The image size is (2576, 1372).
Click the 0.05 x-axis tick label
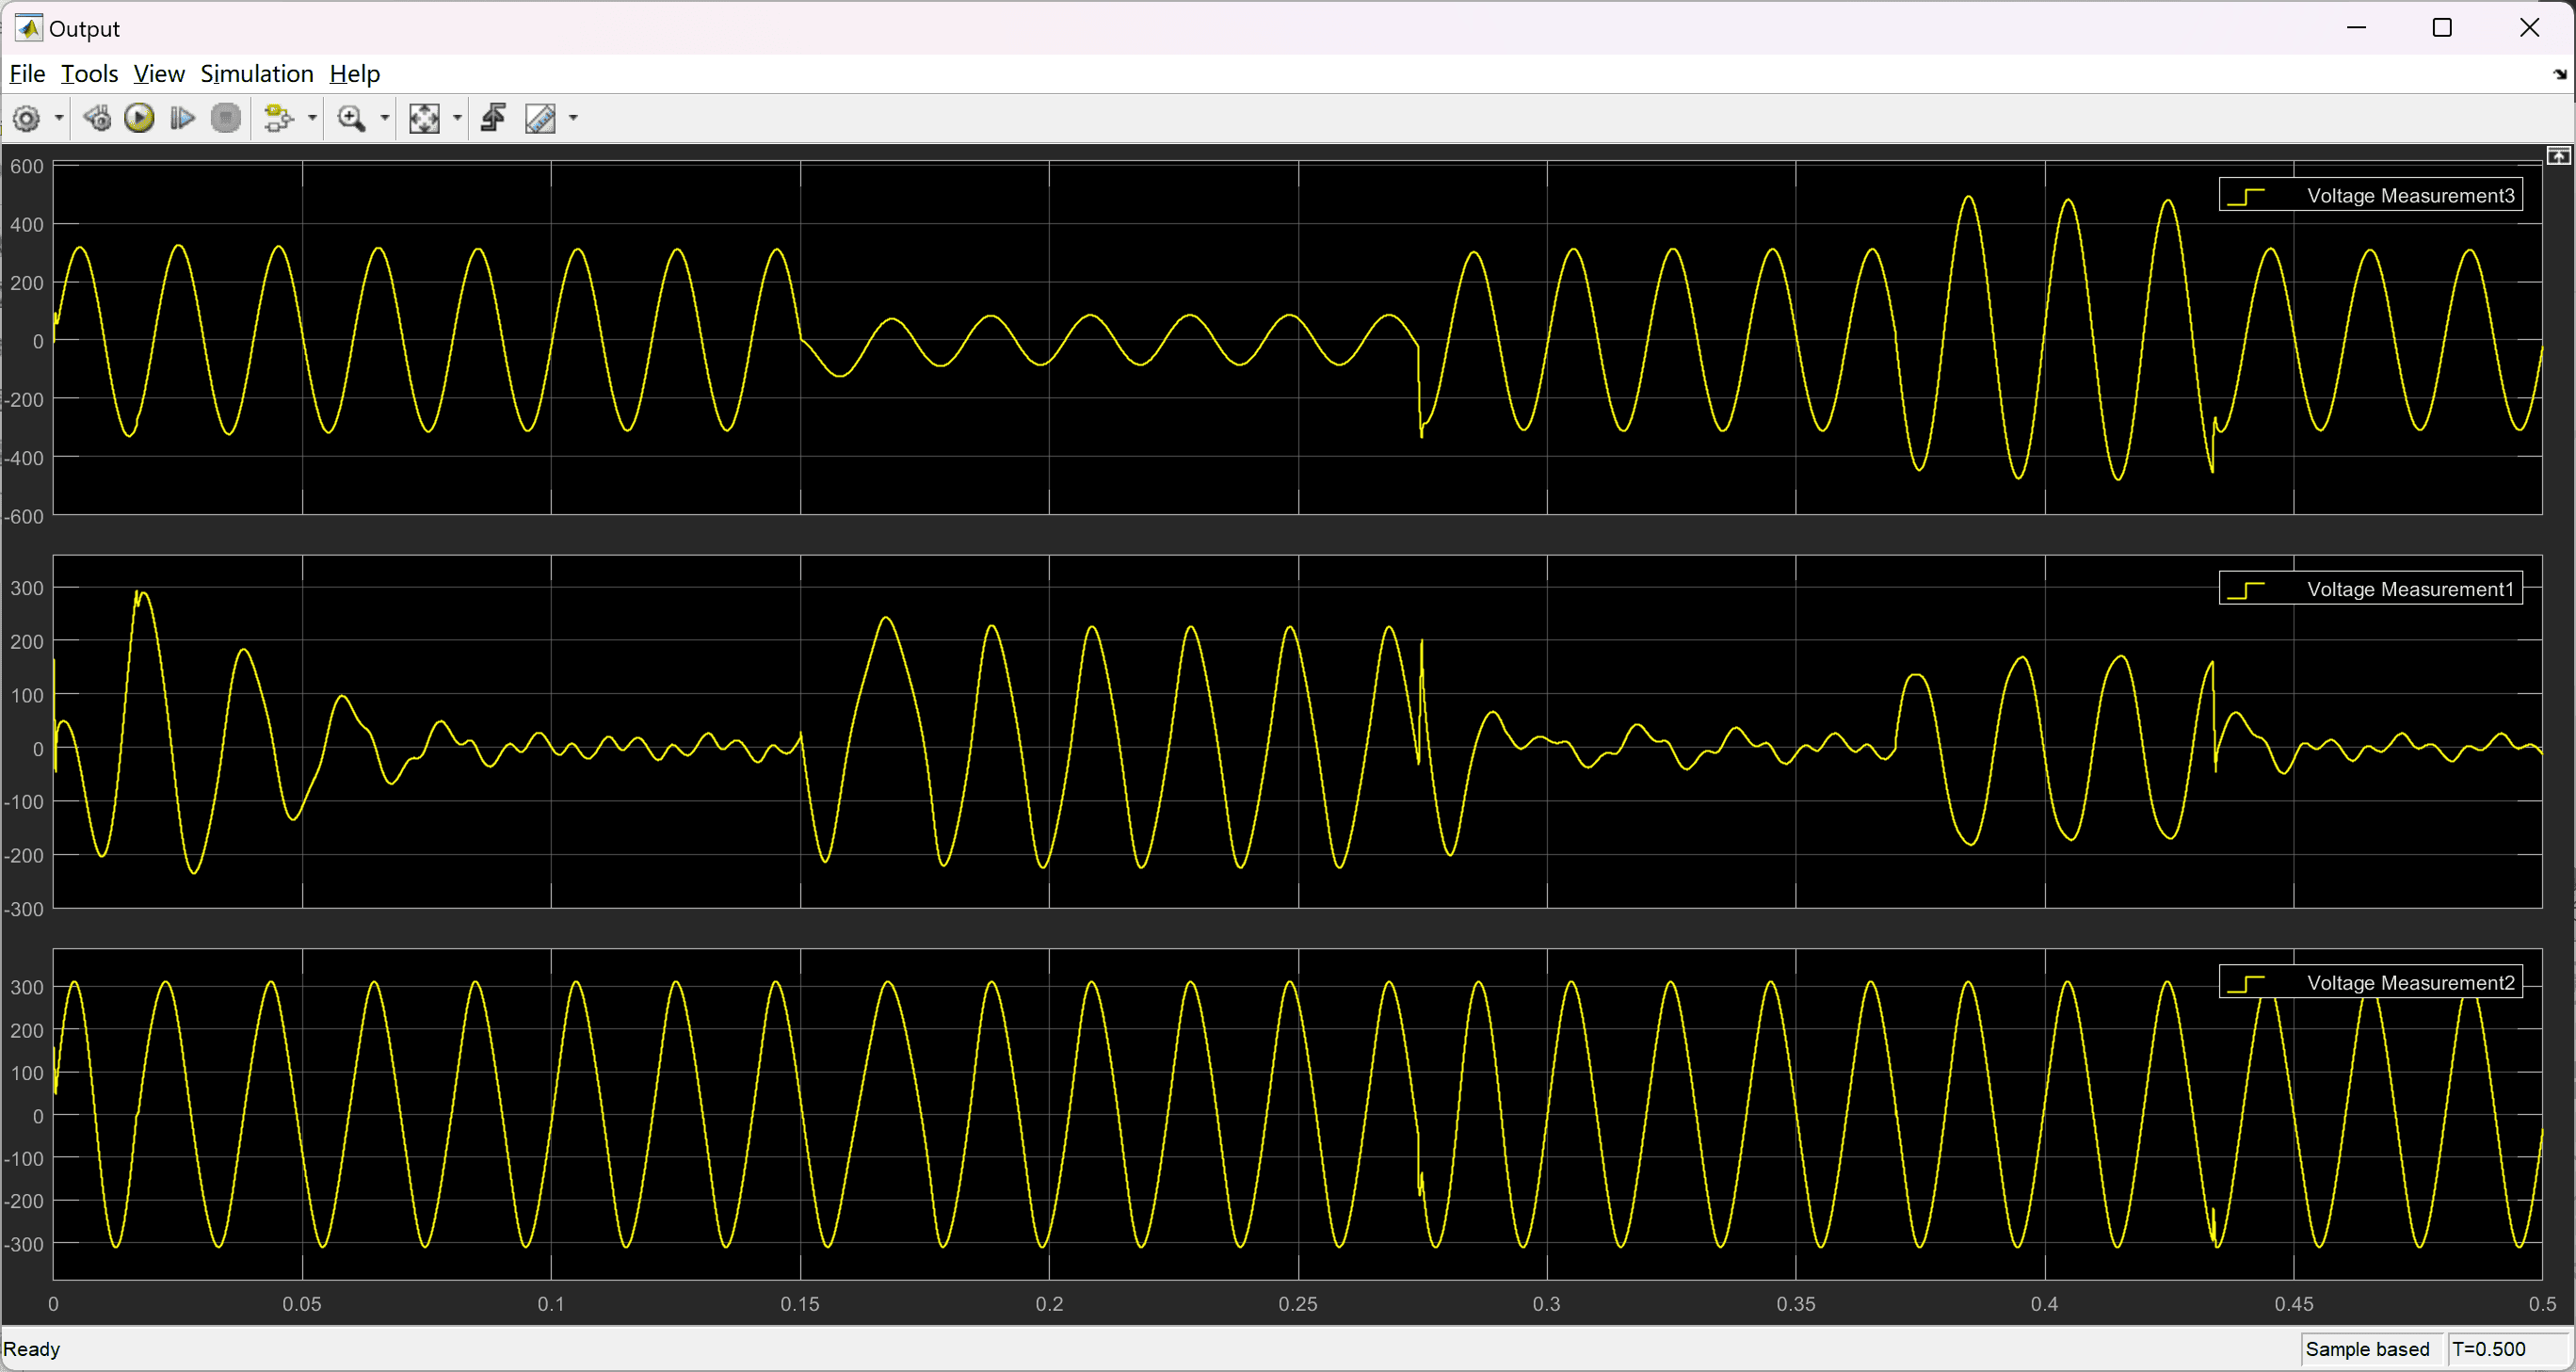[x=302, y=1304]
